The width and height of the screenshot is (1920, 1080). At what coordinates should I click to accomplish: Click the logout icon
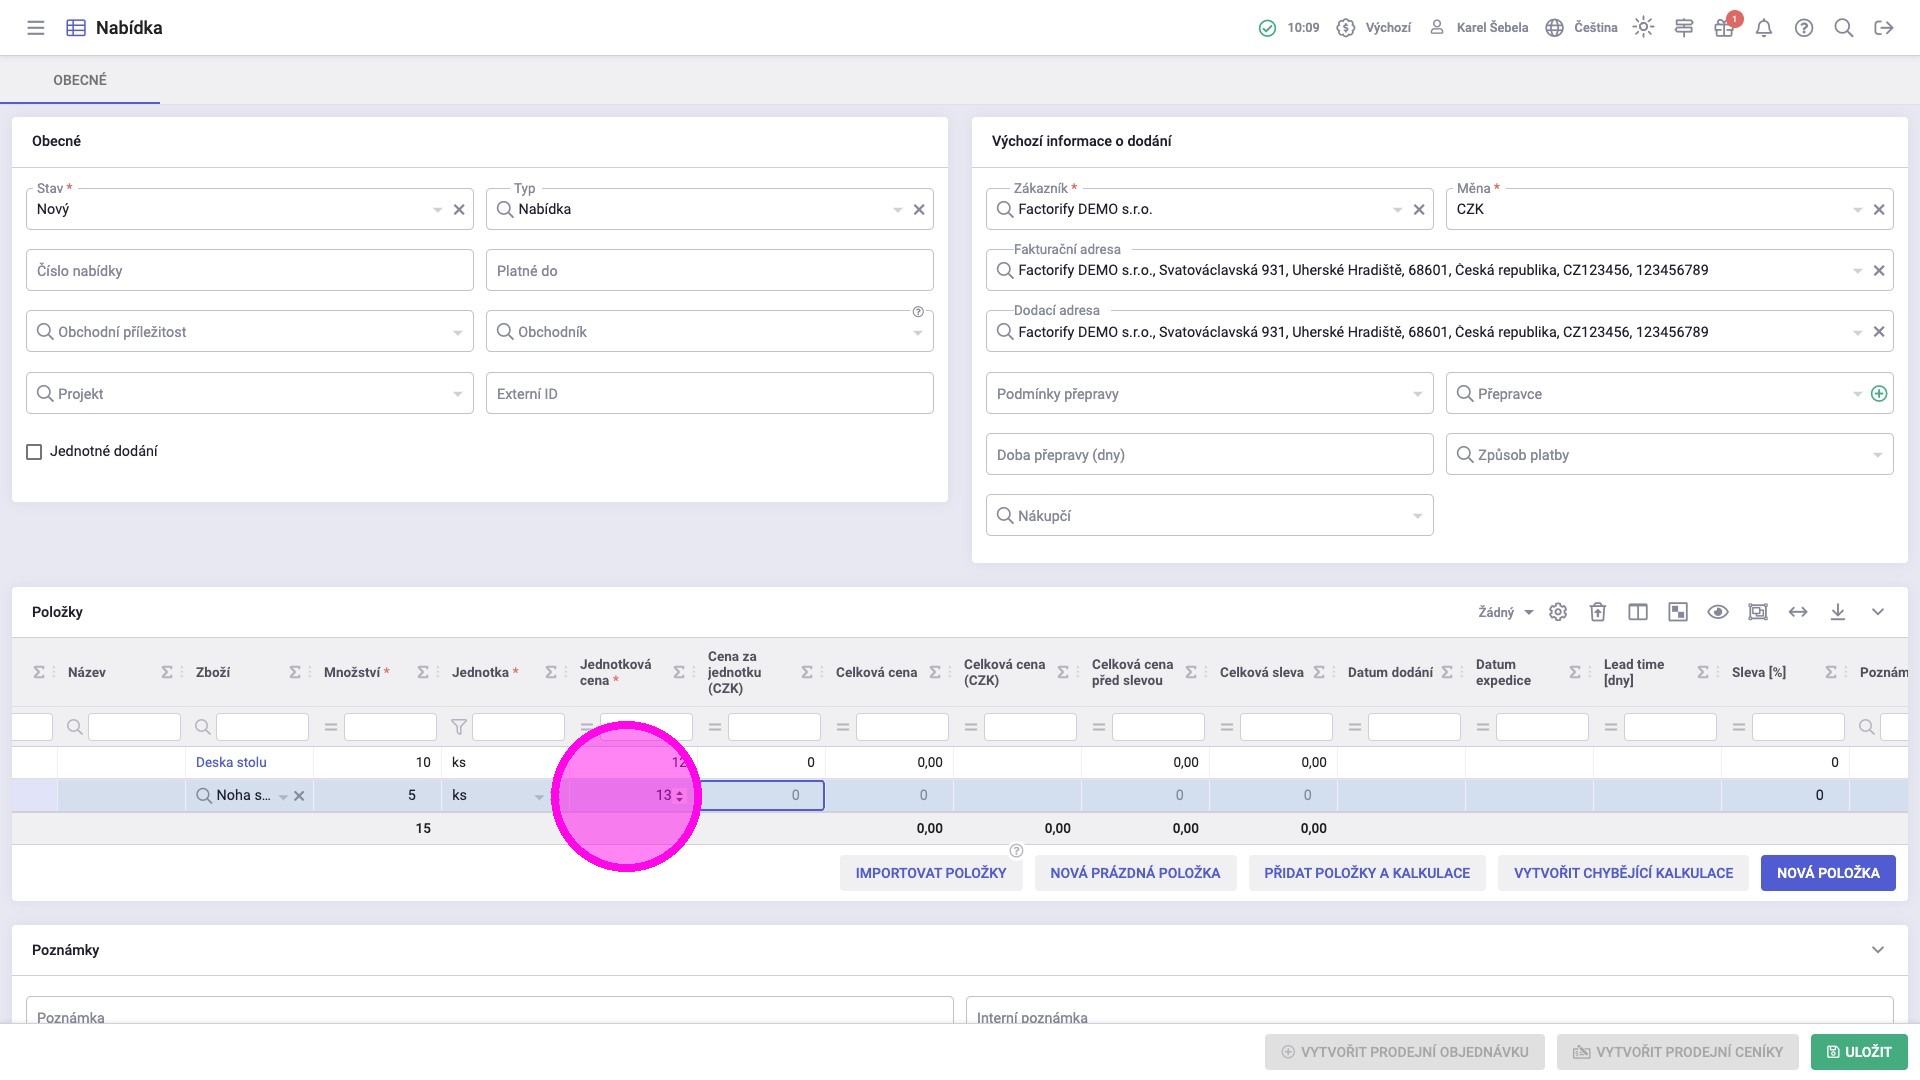pyautogui.click(x=1884, y=28)
